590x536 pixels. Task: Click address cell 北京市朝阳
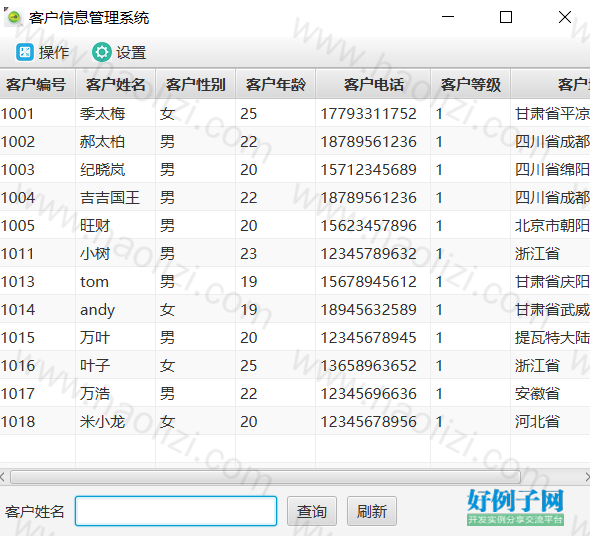pos(550,225)
